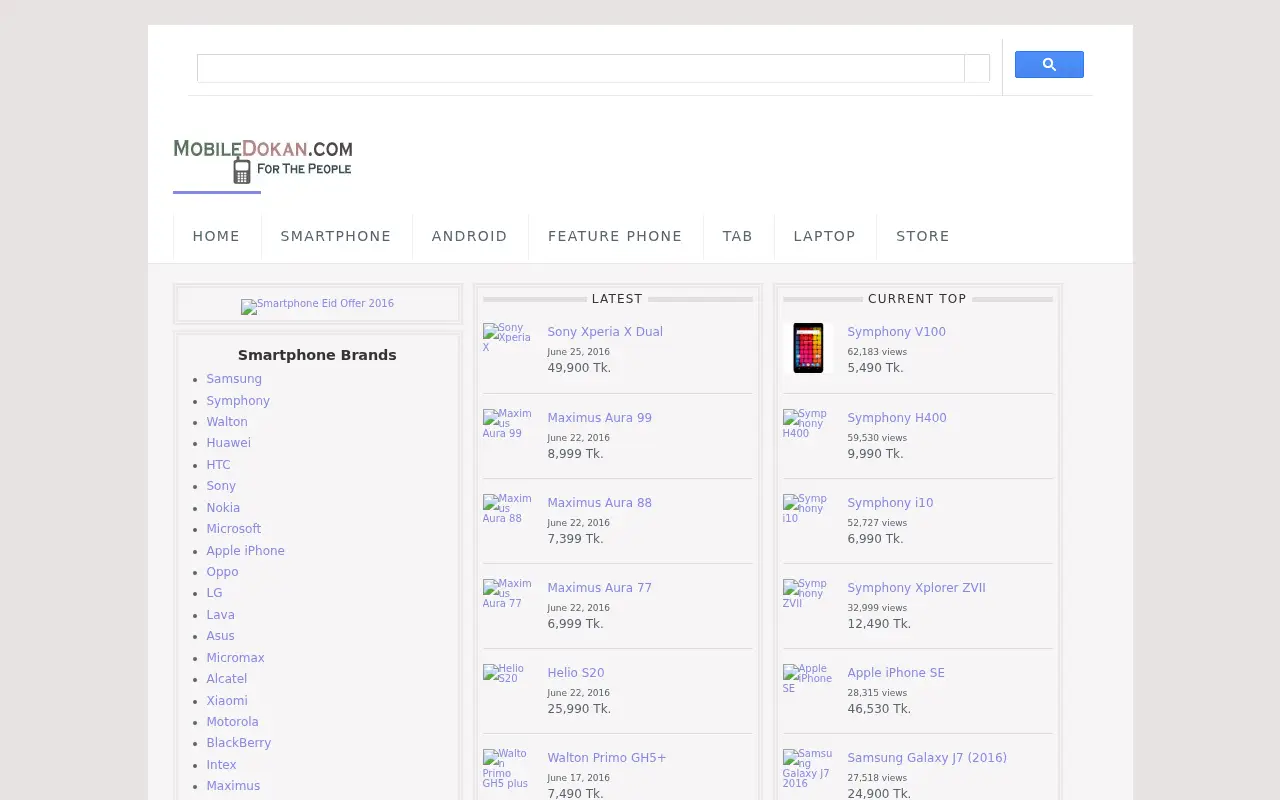Open the Samsung Galaxy J7 (2016) title link
Image resolution: width=1280 pixels, height=800 pixels.
tap(927, 758)
